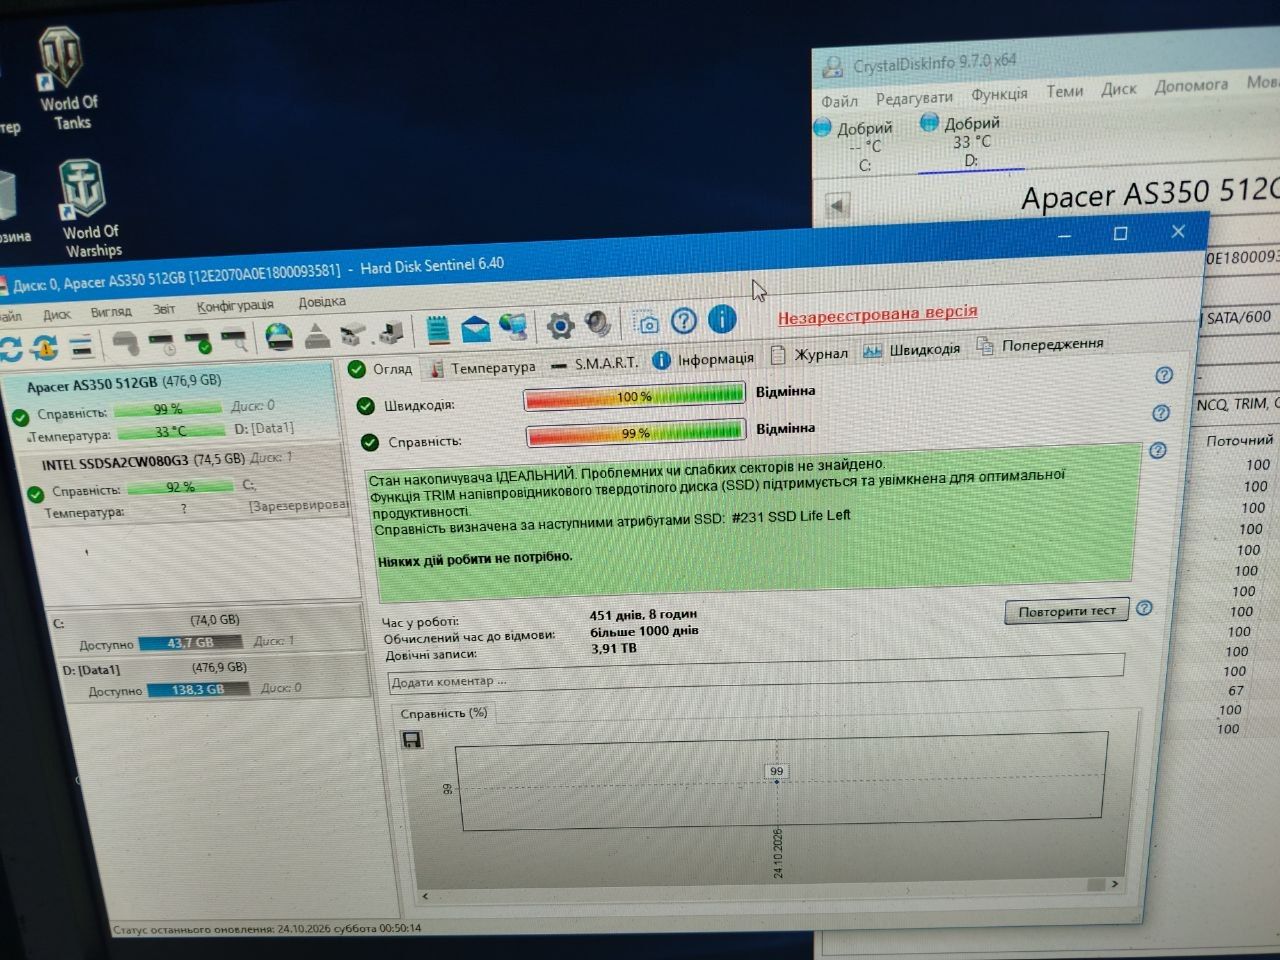Click the Незареєстрована версія link
Screen dimensions: 1280x960
click(x=877, y=314)
